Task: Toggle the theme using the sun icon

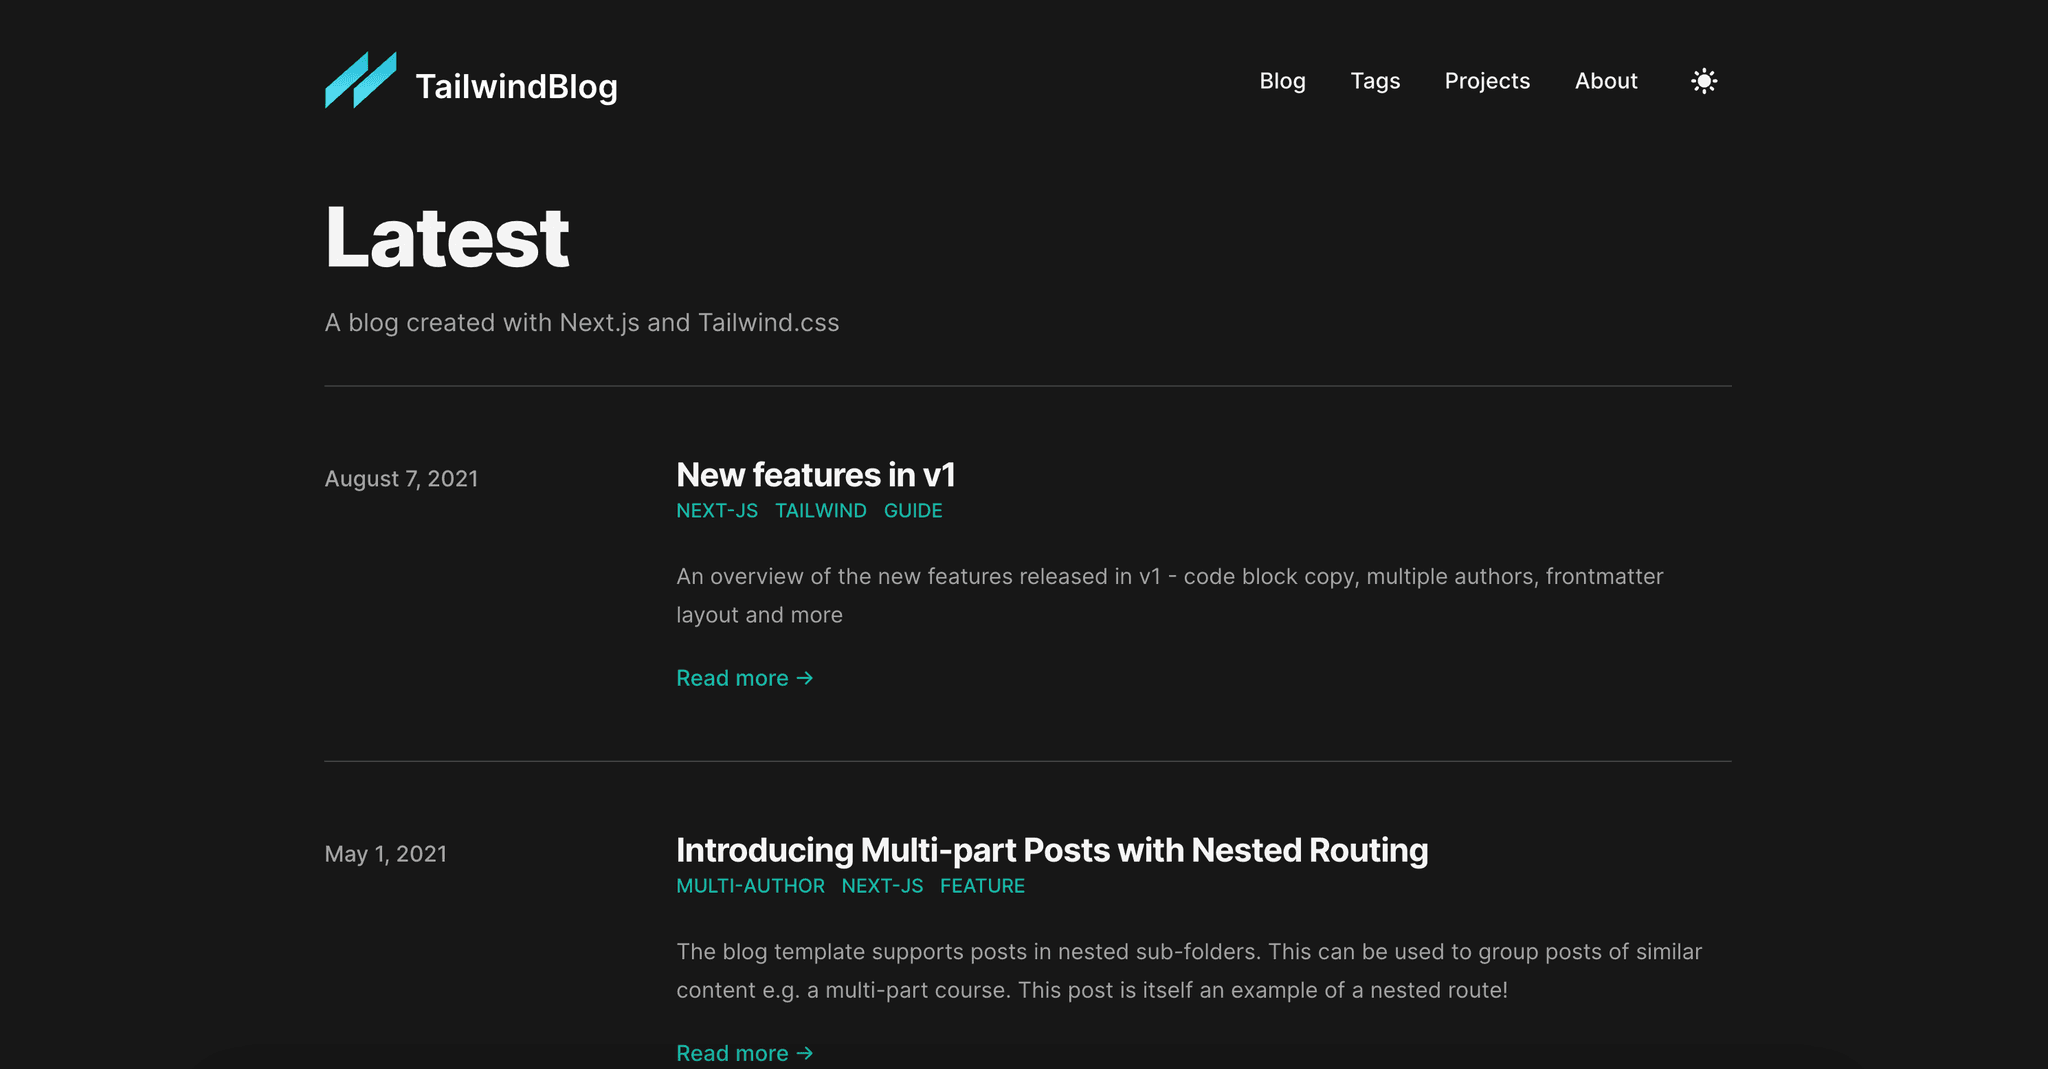Action: coord(1703,81)
